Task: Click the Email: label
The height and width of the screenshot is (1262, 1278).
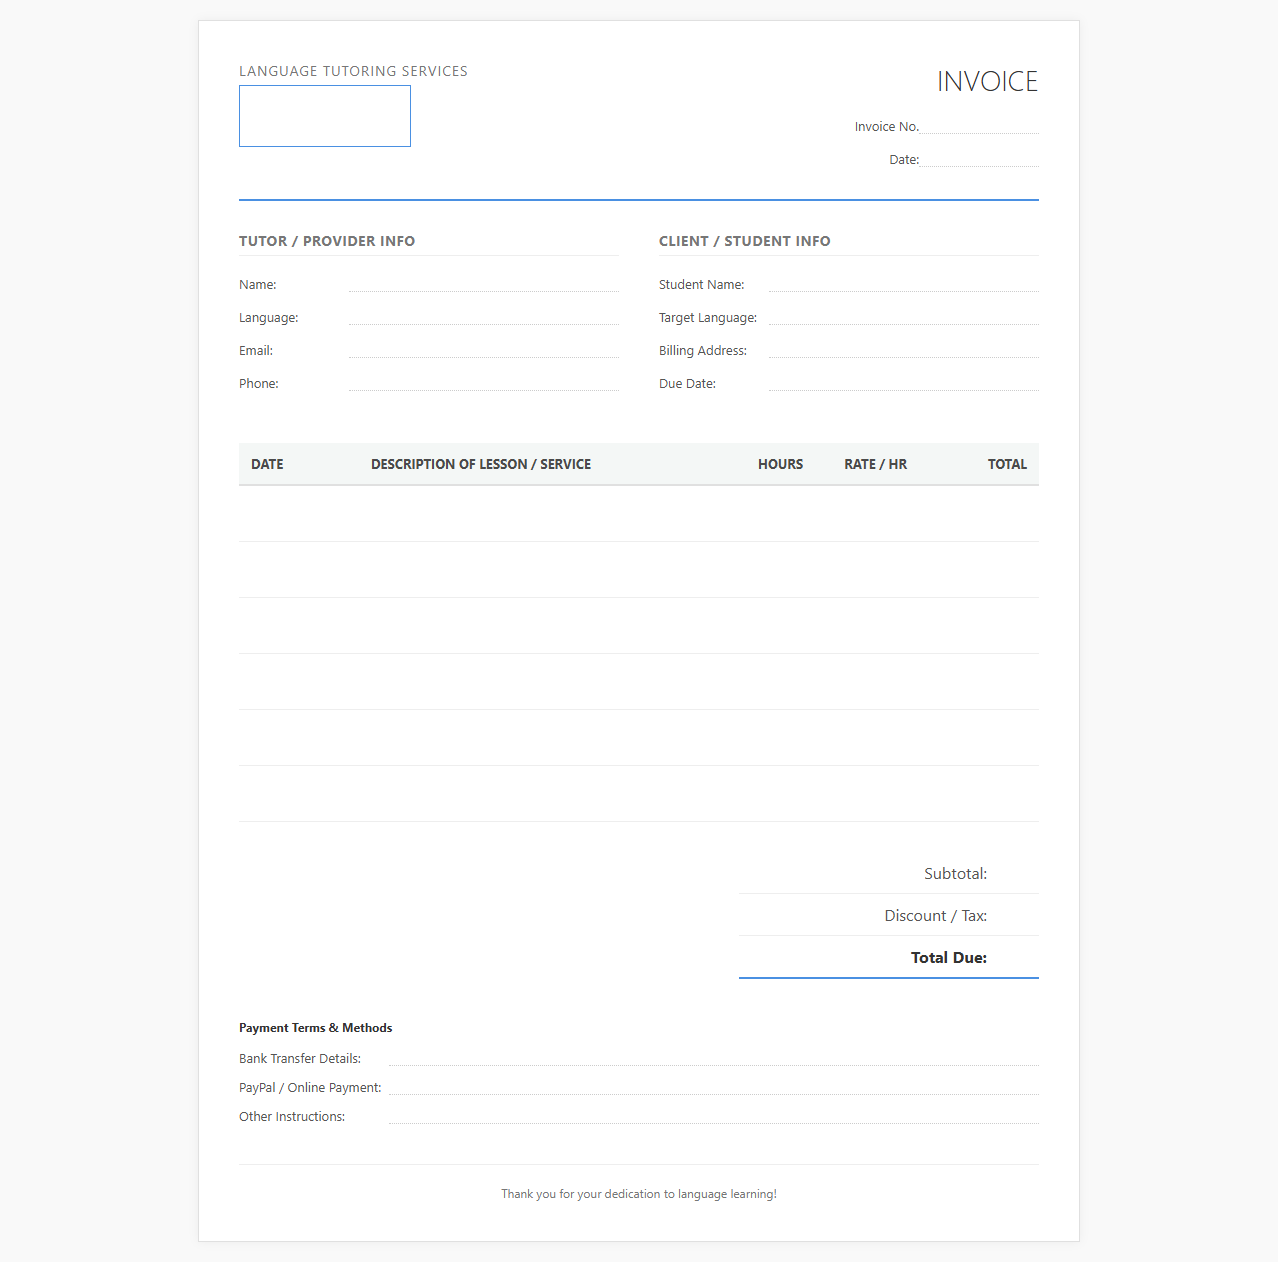Action: (x=256, y=351)
